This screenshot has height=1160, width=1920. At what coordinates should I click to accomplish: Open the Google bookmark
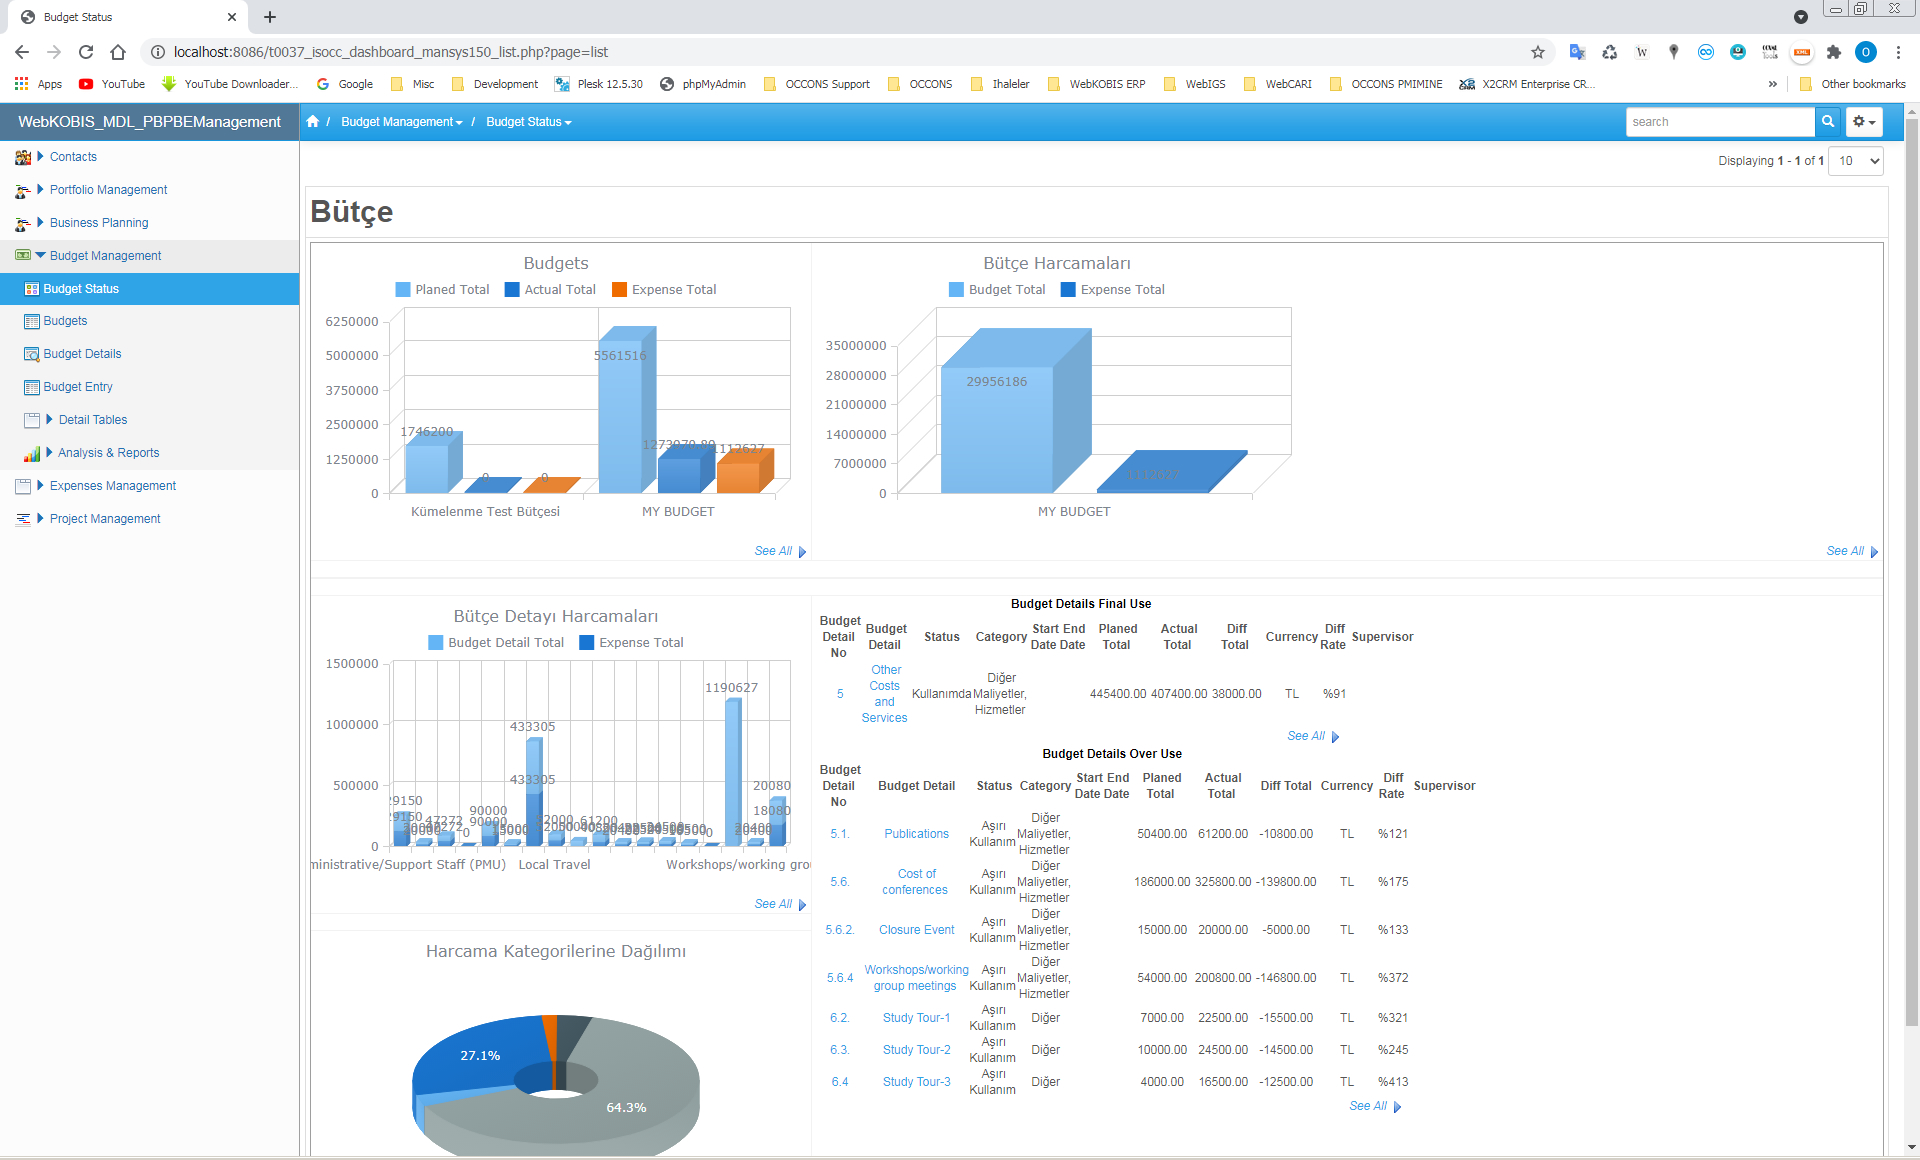[345, 84]
